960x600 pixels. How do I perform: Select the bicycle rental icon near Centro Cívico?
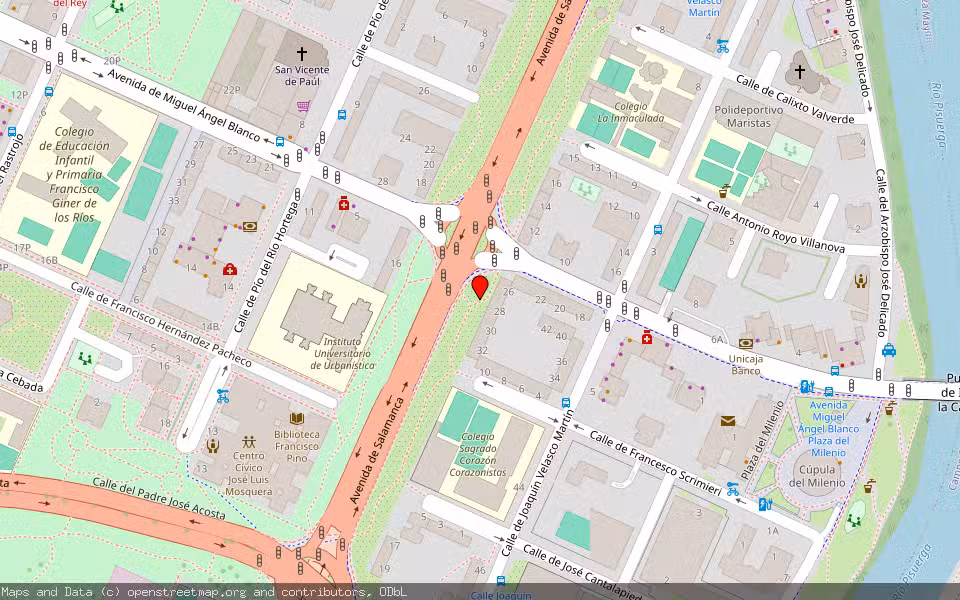223,396
